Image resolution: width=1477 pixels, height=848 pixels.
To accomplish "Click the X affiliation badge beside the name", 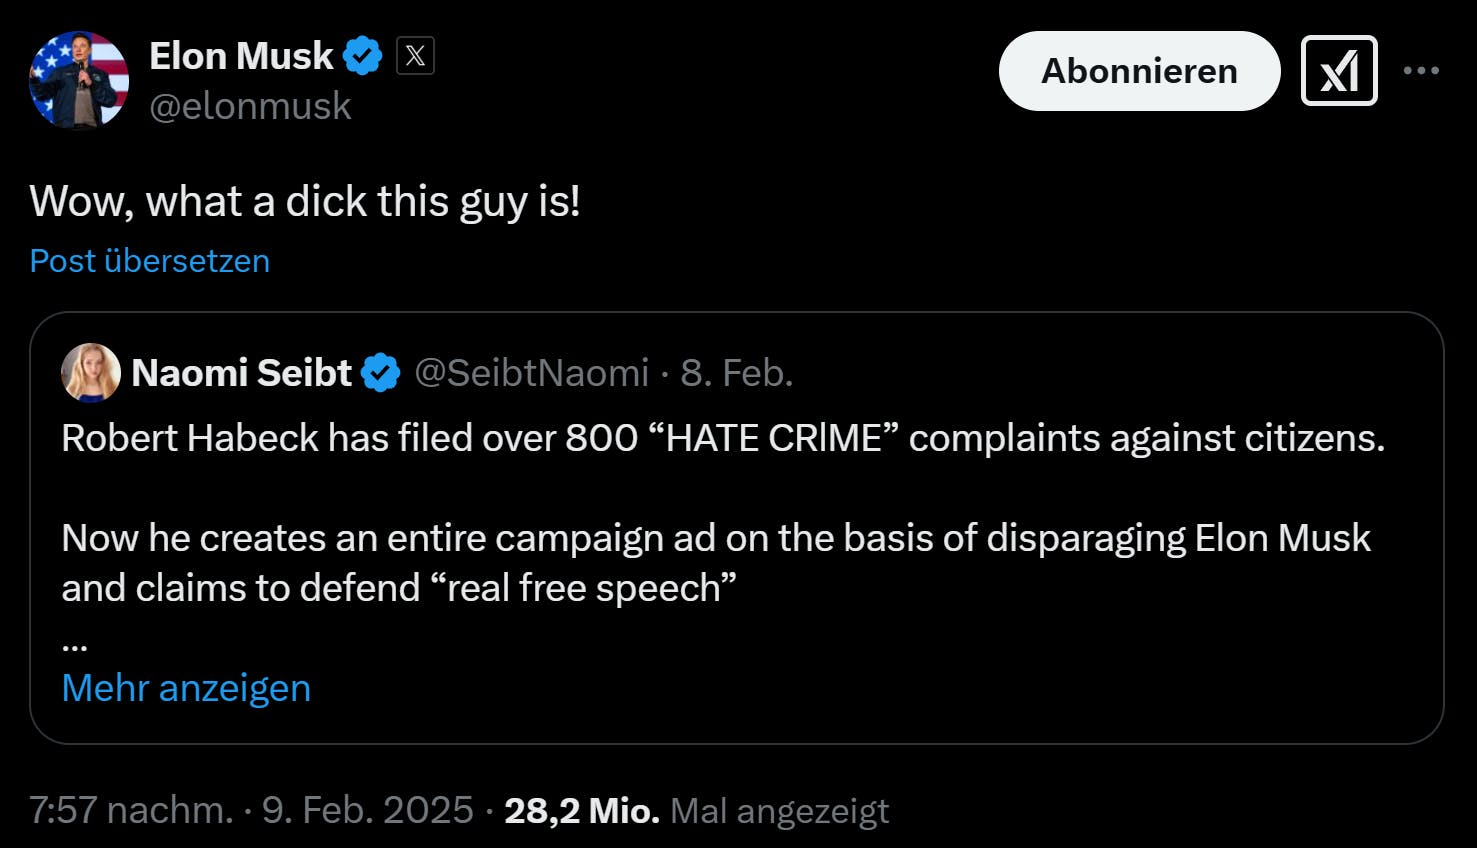I will 415,56.
